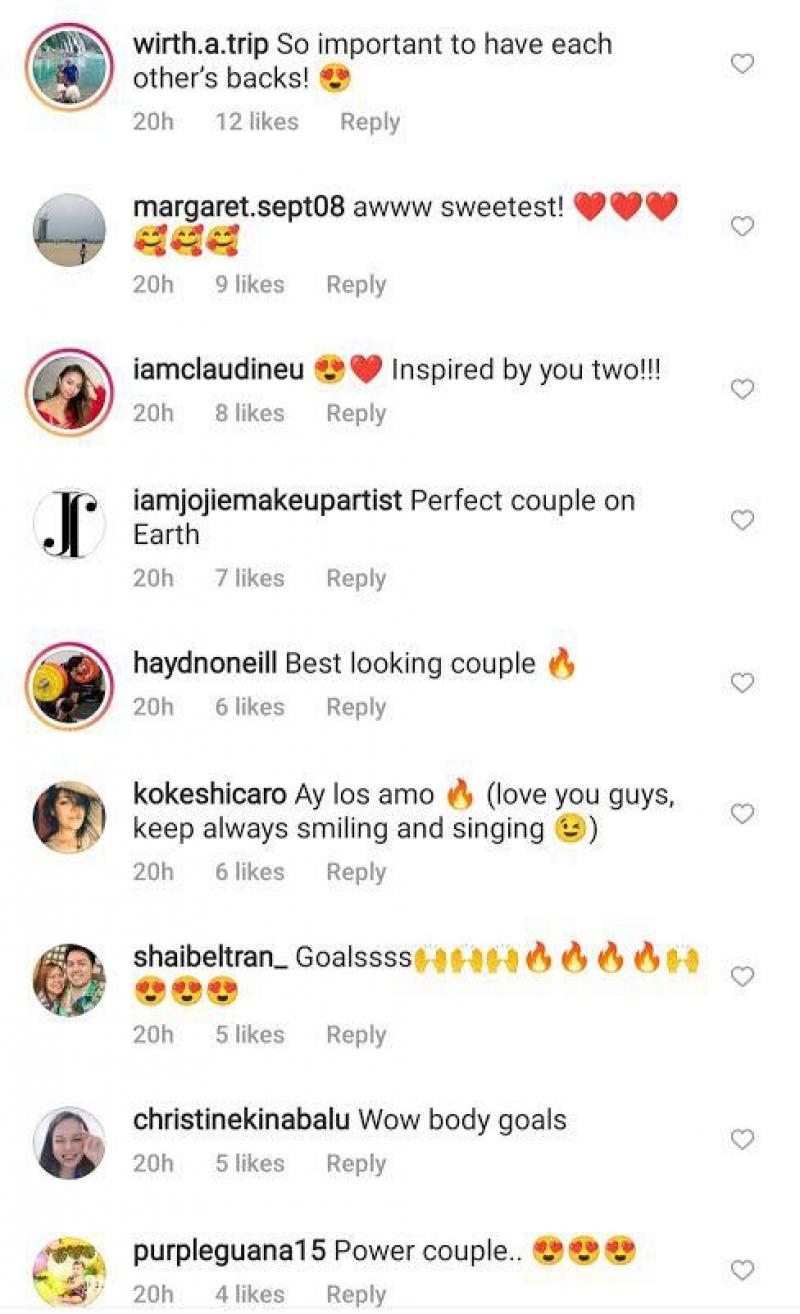This screenshot has height=1314, width=800.
Task: View the 5 likes on christinekinabalu's comment
Action: pyautogui.click(x=249, y=1164)
